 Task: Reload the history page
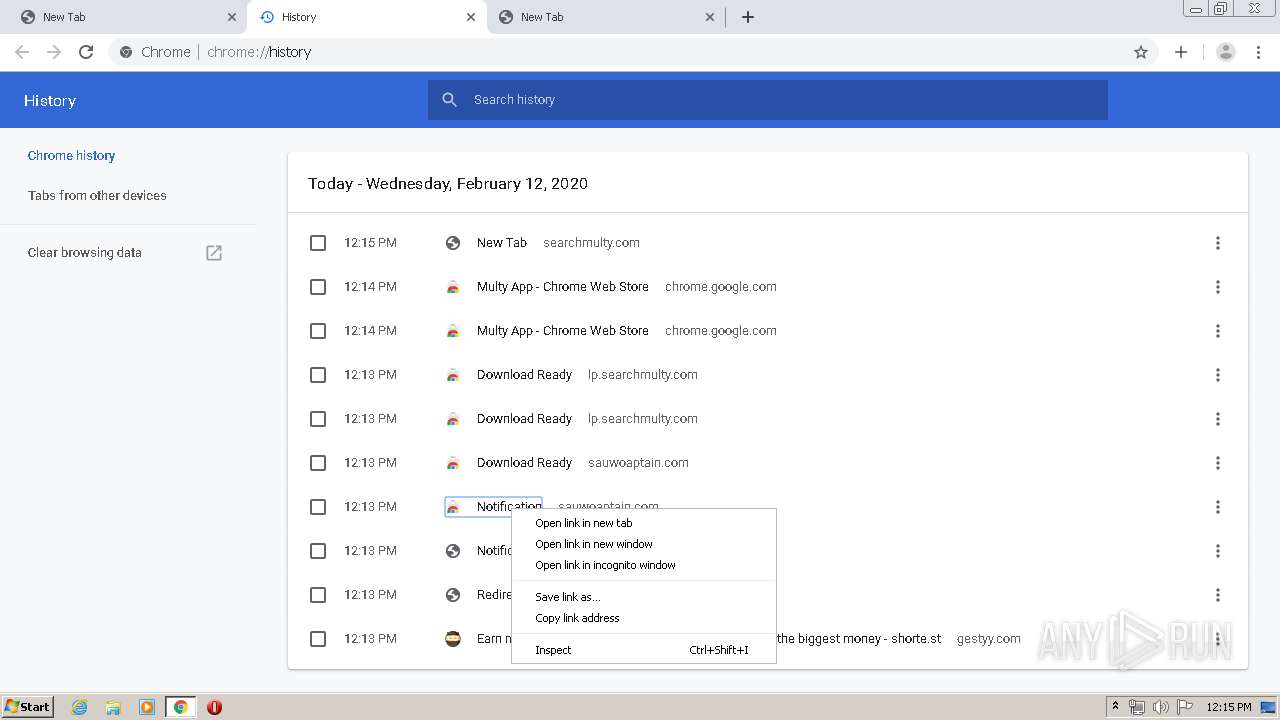[x=86, y=52]
